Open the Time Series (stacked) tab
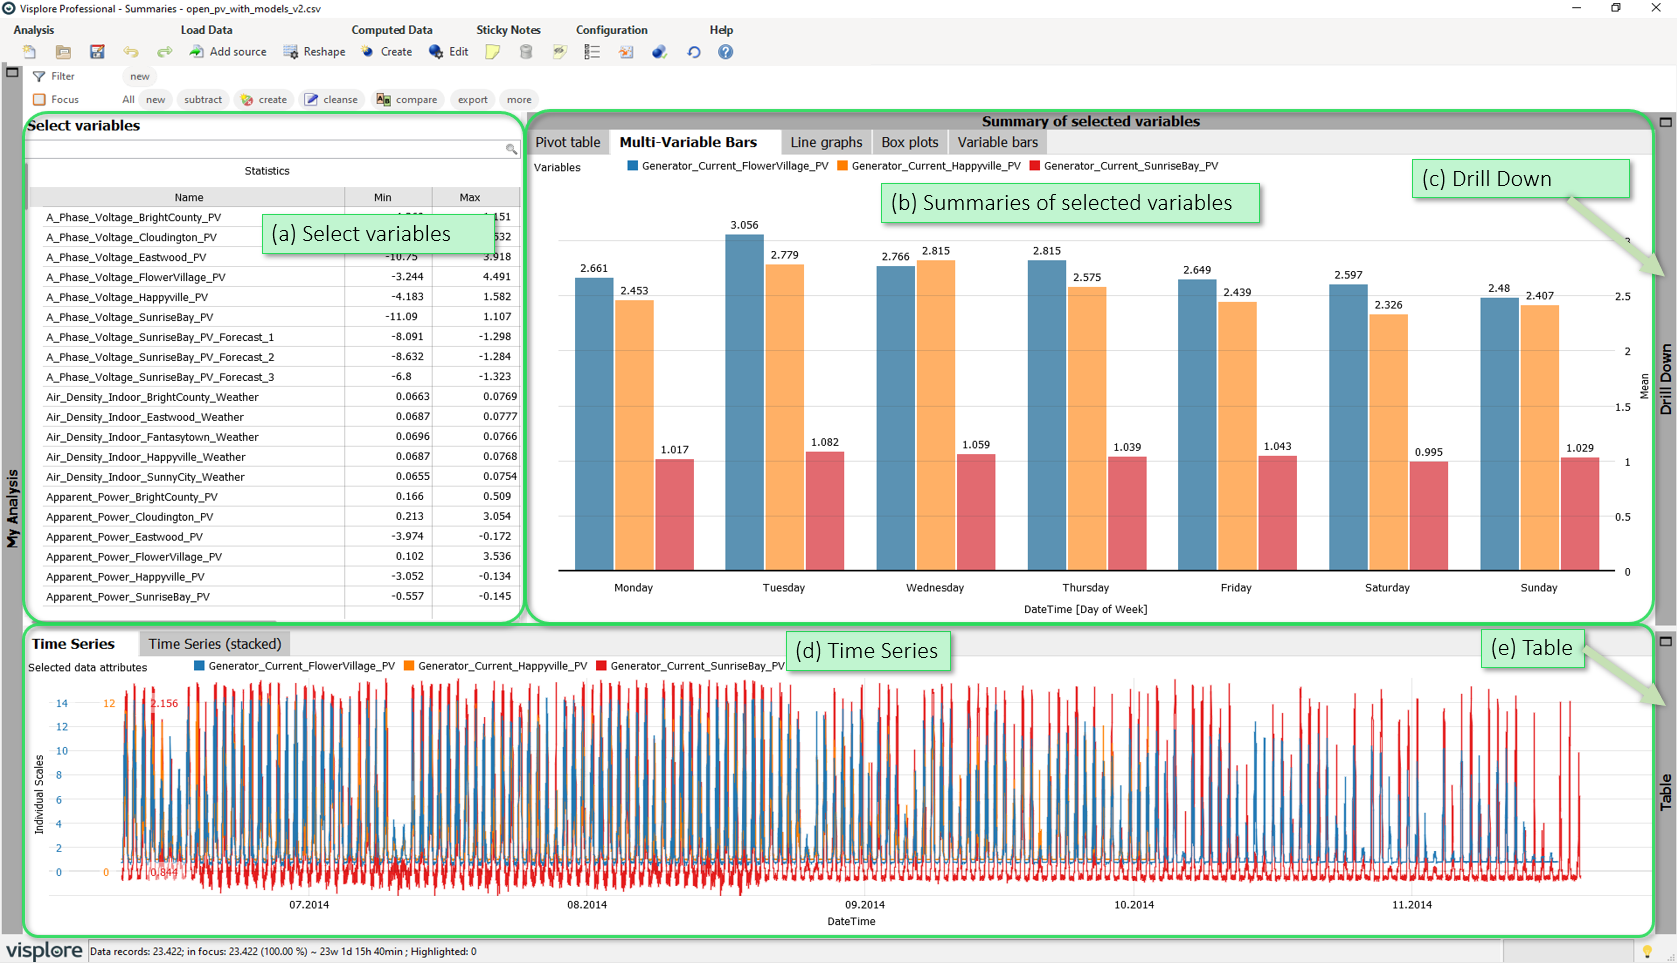The height and width of the screenshot is (963, 1677). [x=215, y=644]
